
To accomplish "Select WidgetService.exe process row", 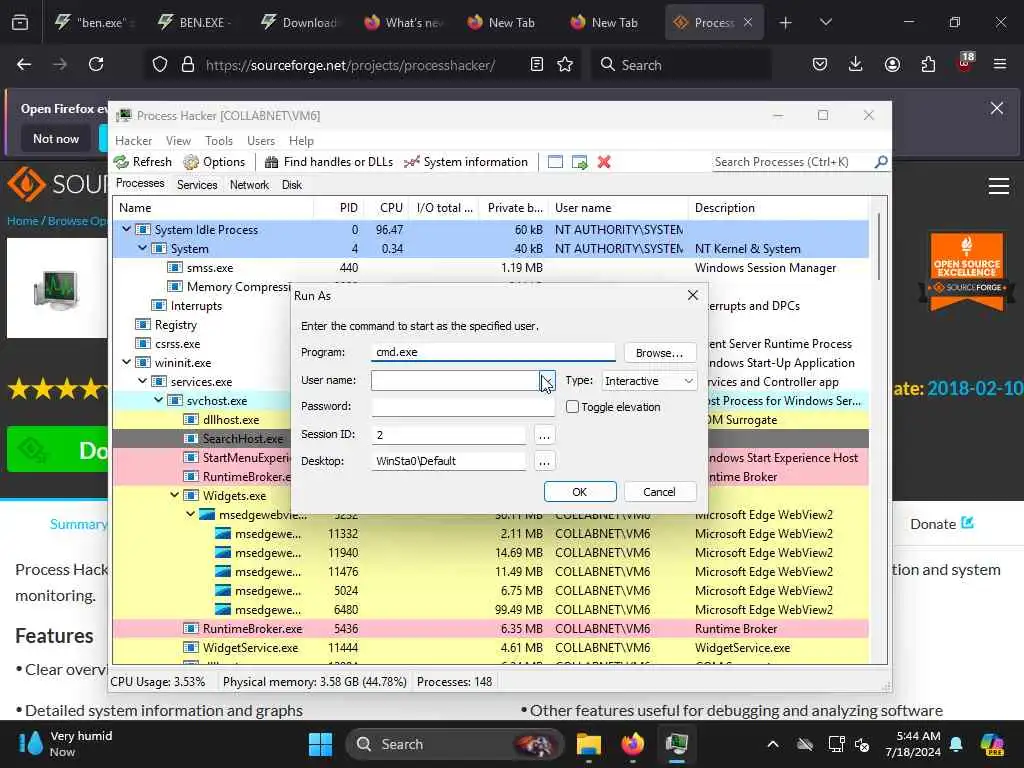I will point(490,648).
